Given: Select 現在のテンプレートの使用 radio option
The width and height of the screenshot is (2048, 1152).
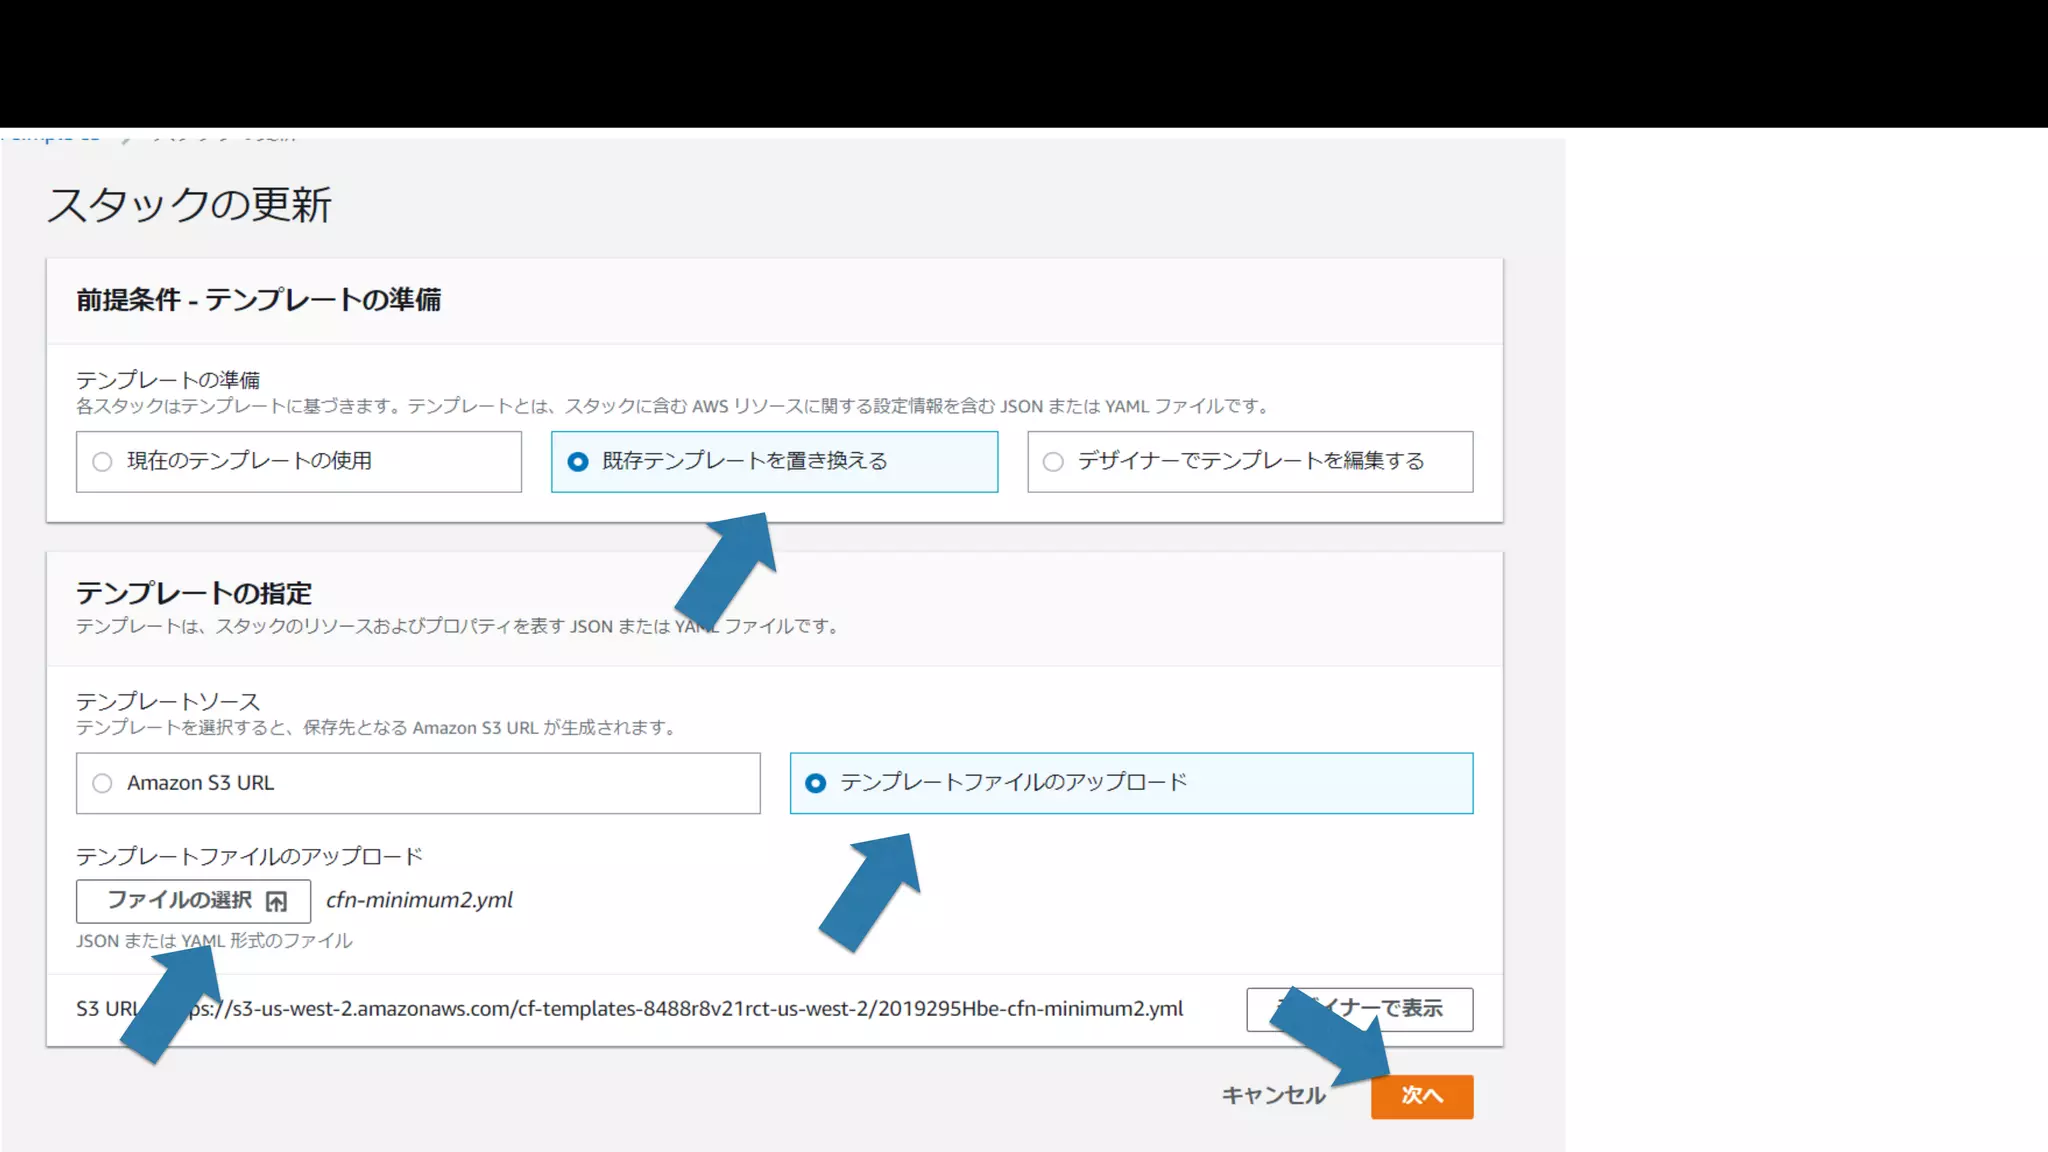Looking at the screenshot, I should (x=102, y=462).
